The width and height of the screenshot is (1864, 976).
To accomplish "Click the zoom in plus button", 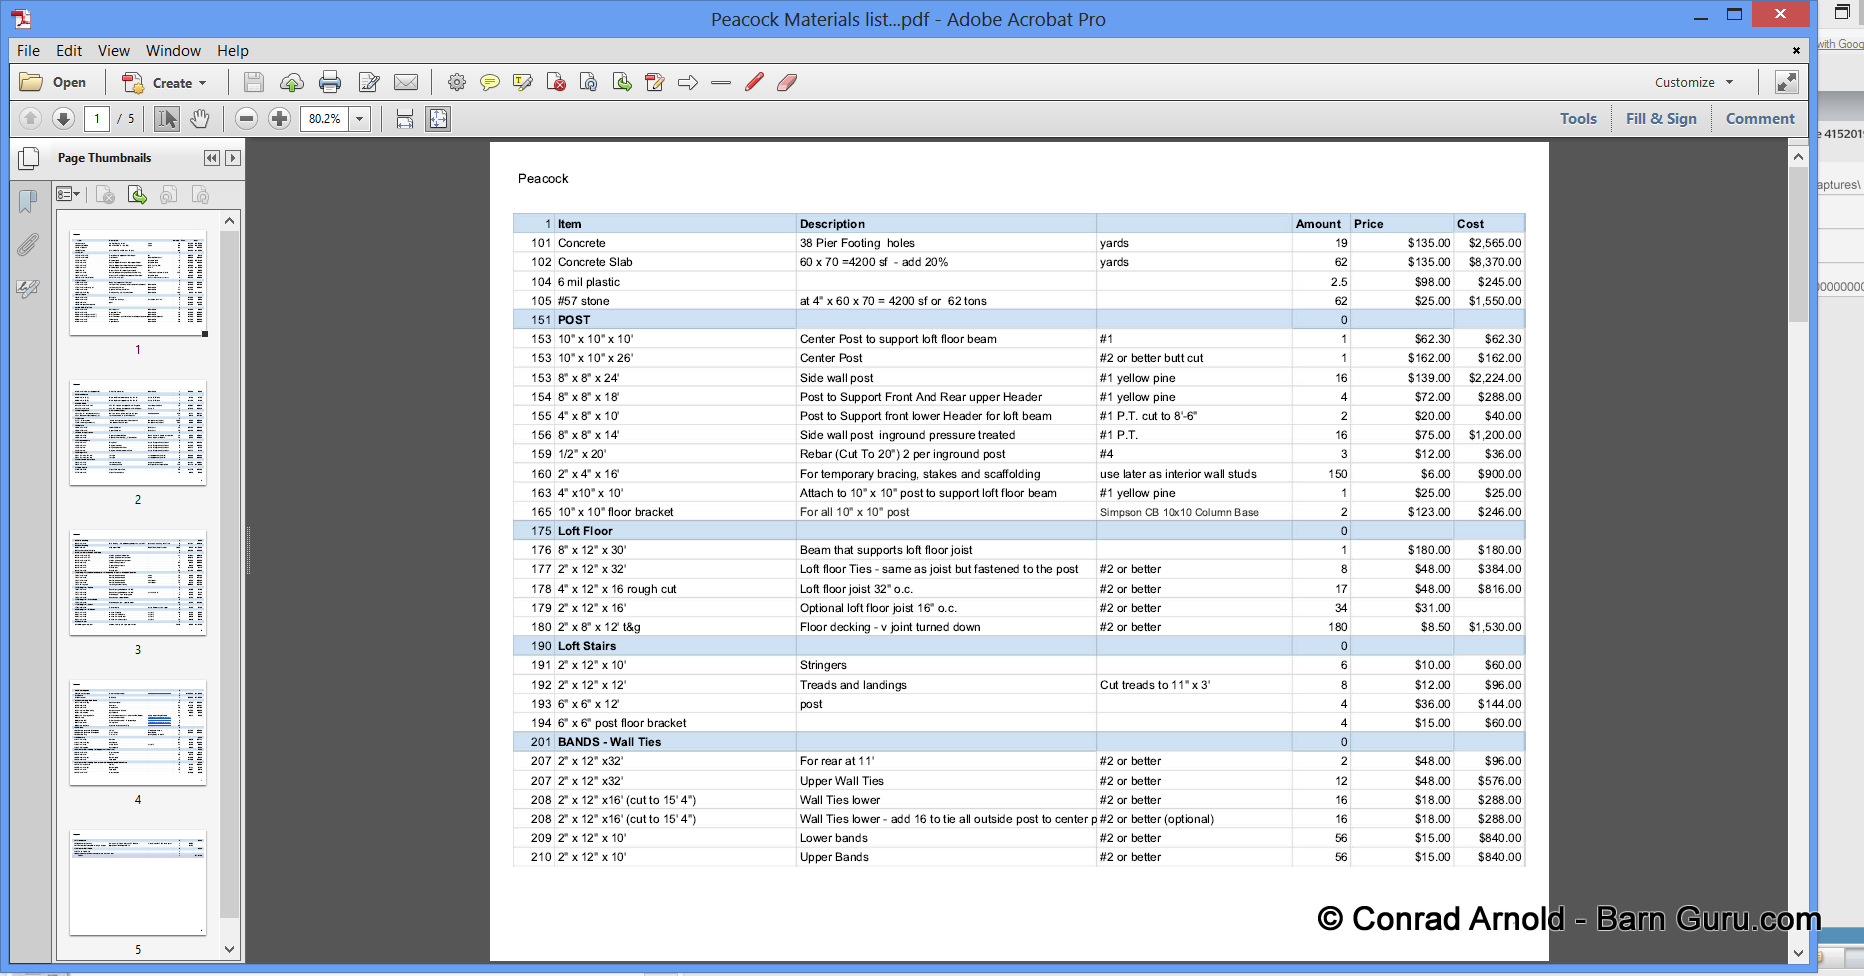I will click(x=280, y=119).
